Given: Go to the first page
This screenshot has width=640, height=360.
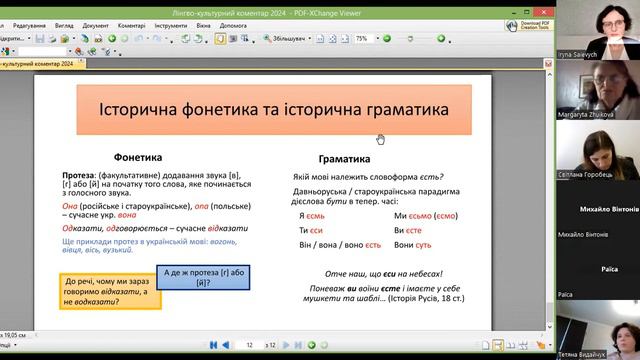Looking at the screenshot, I should point(213,345).
